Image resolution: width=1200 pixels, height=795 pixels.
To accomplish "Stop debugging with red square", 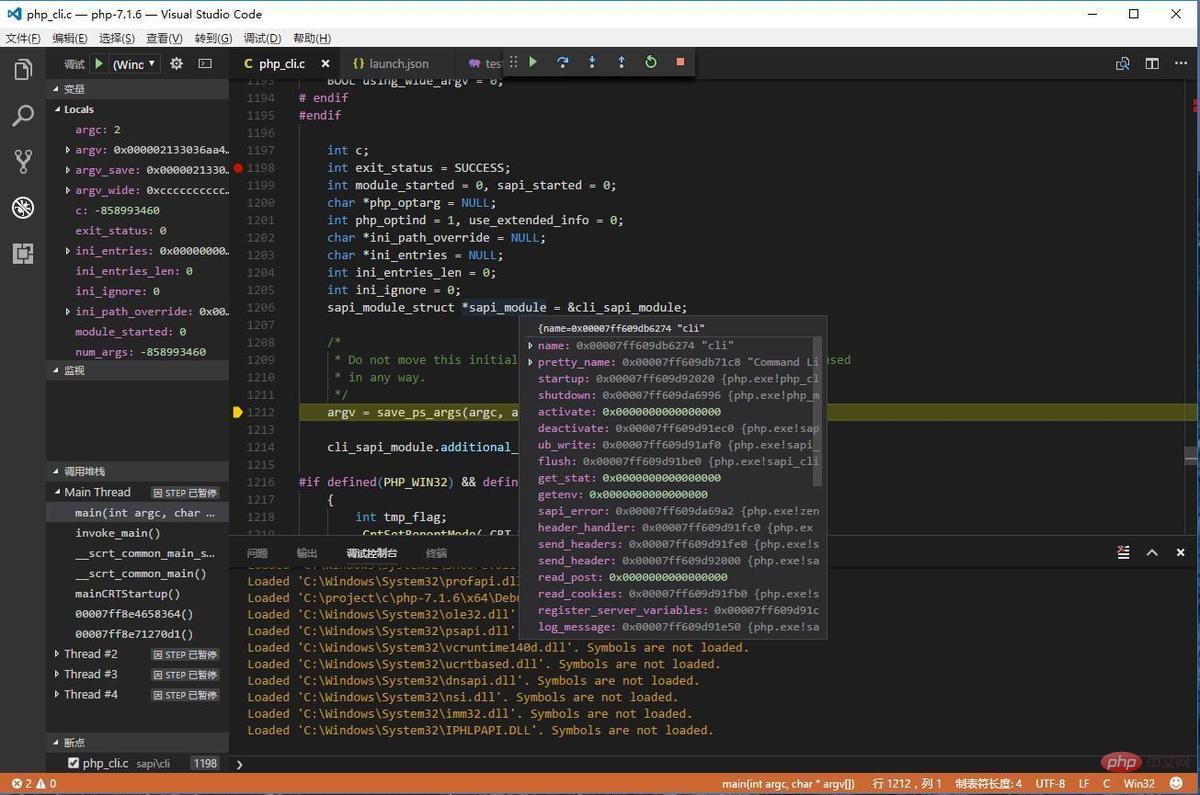I will [680, 62].
